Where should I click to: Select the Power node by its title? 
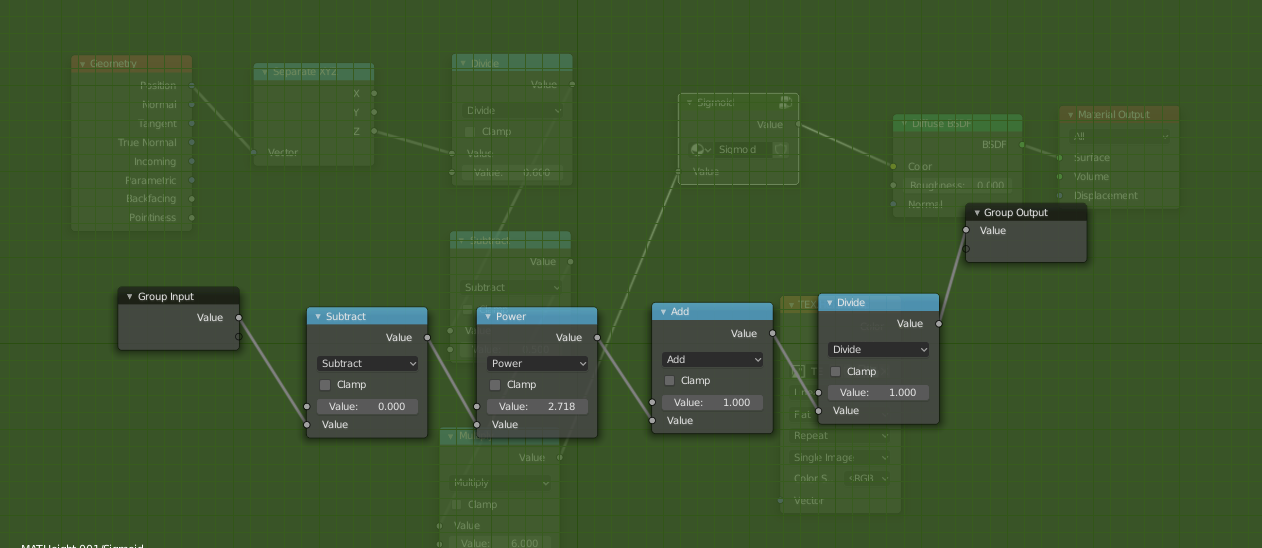coord(510,317)
